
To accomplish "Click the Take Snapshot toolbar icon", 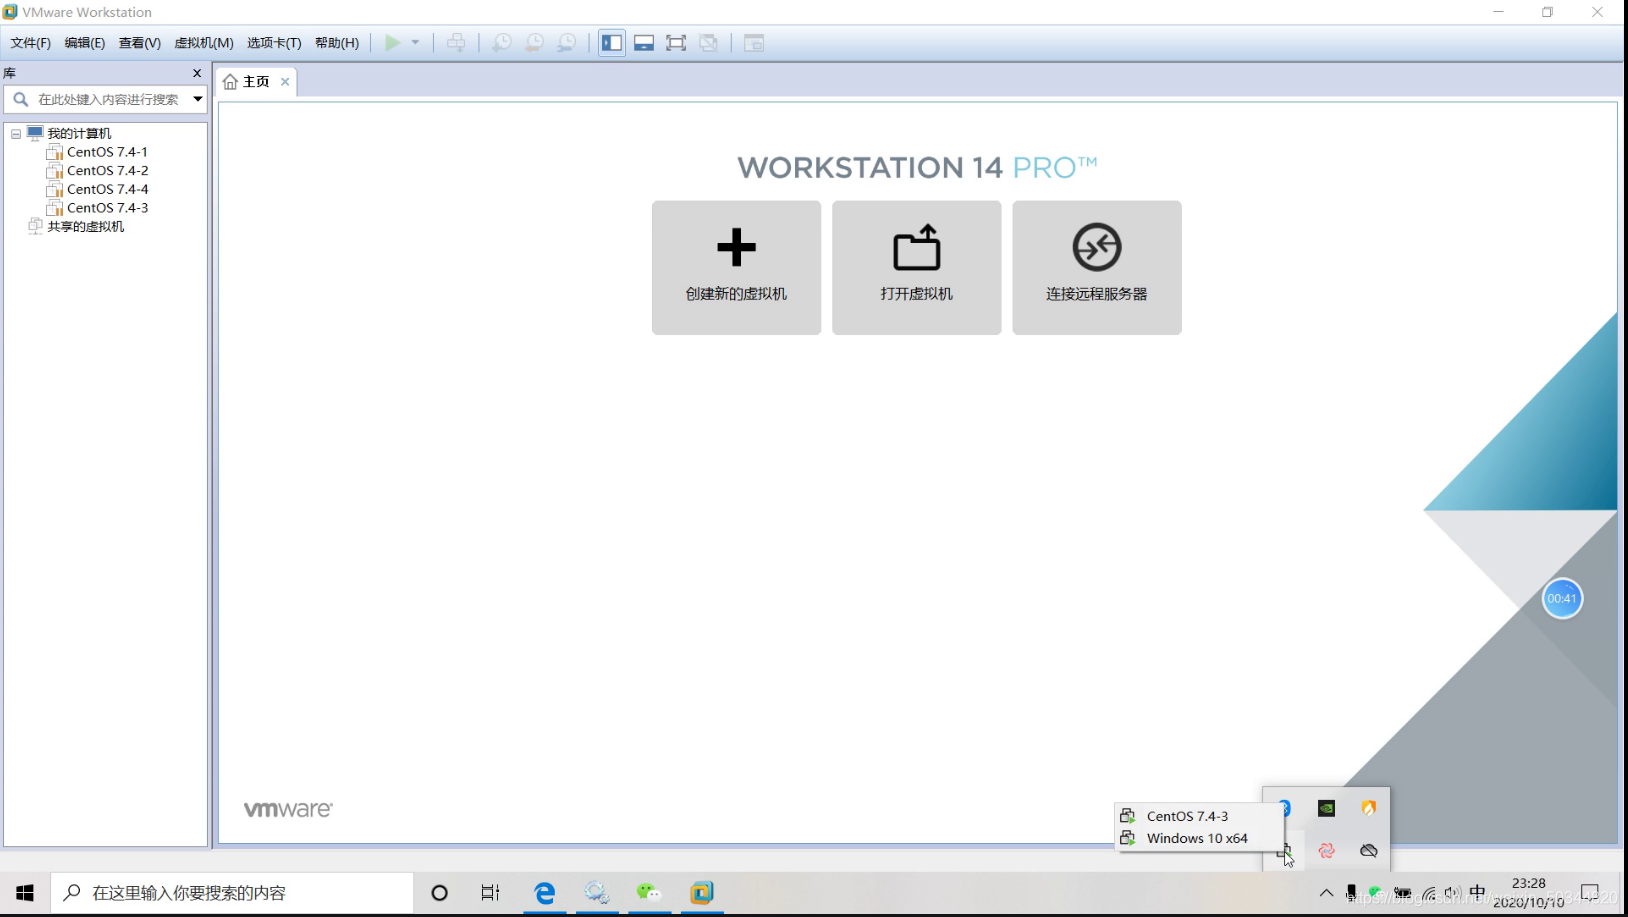I will pyautogui.click(x=501, y=43).
